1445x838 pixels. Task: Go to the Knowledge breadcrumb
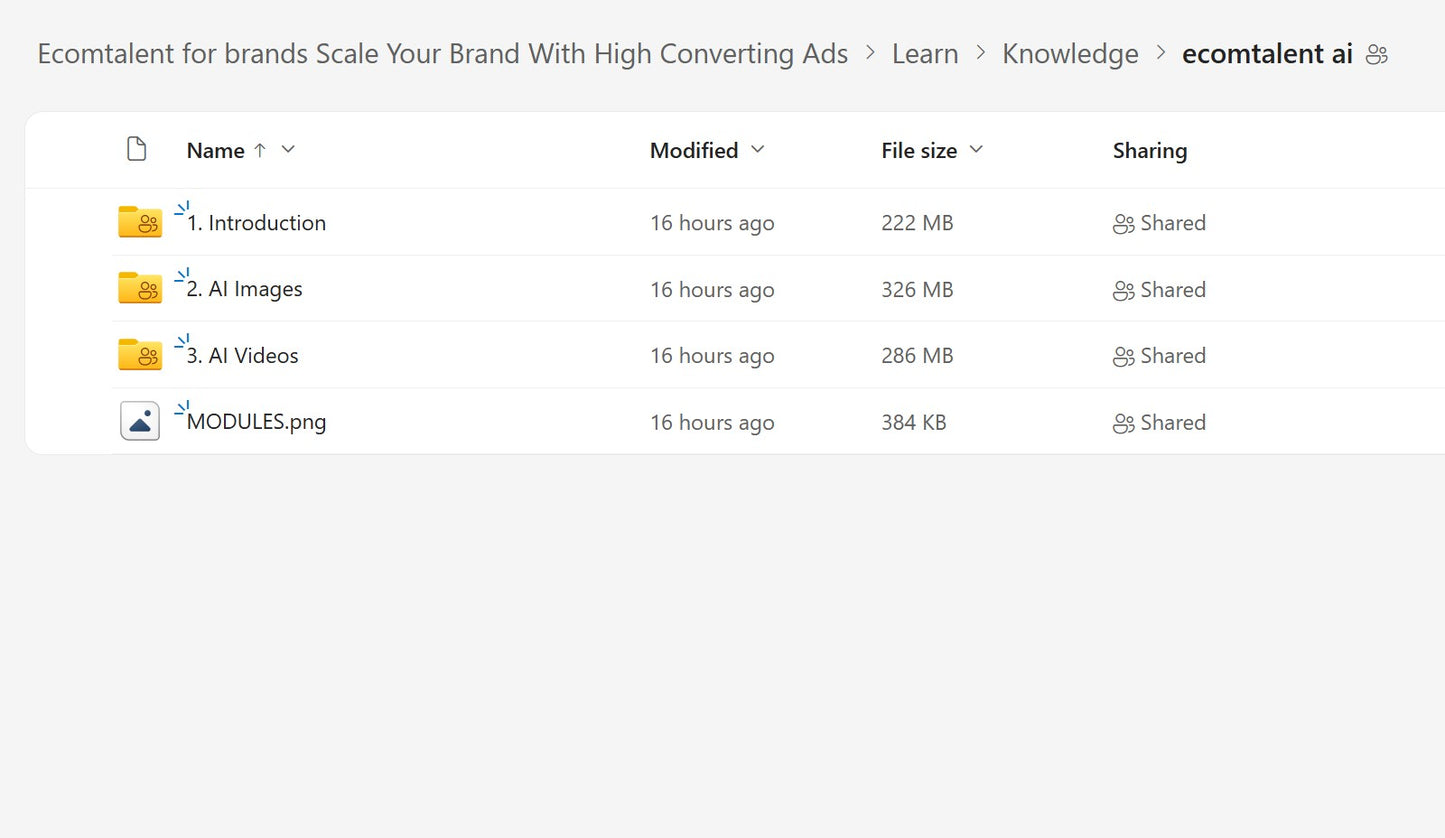(x=1070, y=54)
